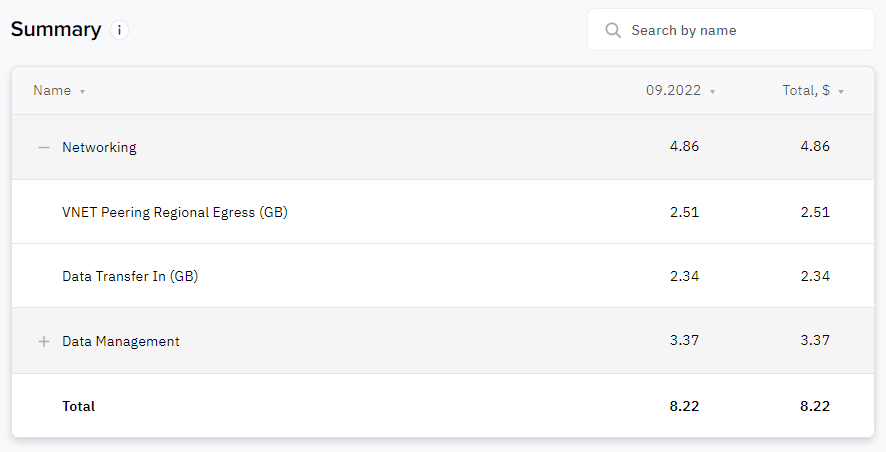Select the Data Management row label
This screenshot has height=452, width=886.
click(x=121, y=341)
